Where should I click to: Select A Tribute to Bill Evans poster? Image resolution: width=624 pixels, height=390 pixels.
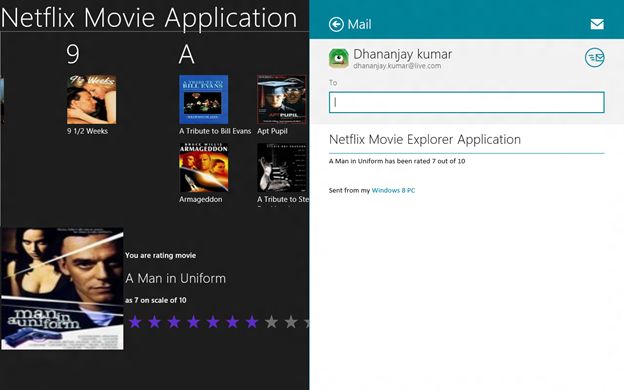[x=203, y=99]
